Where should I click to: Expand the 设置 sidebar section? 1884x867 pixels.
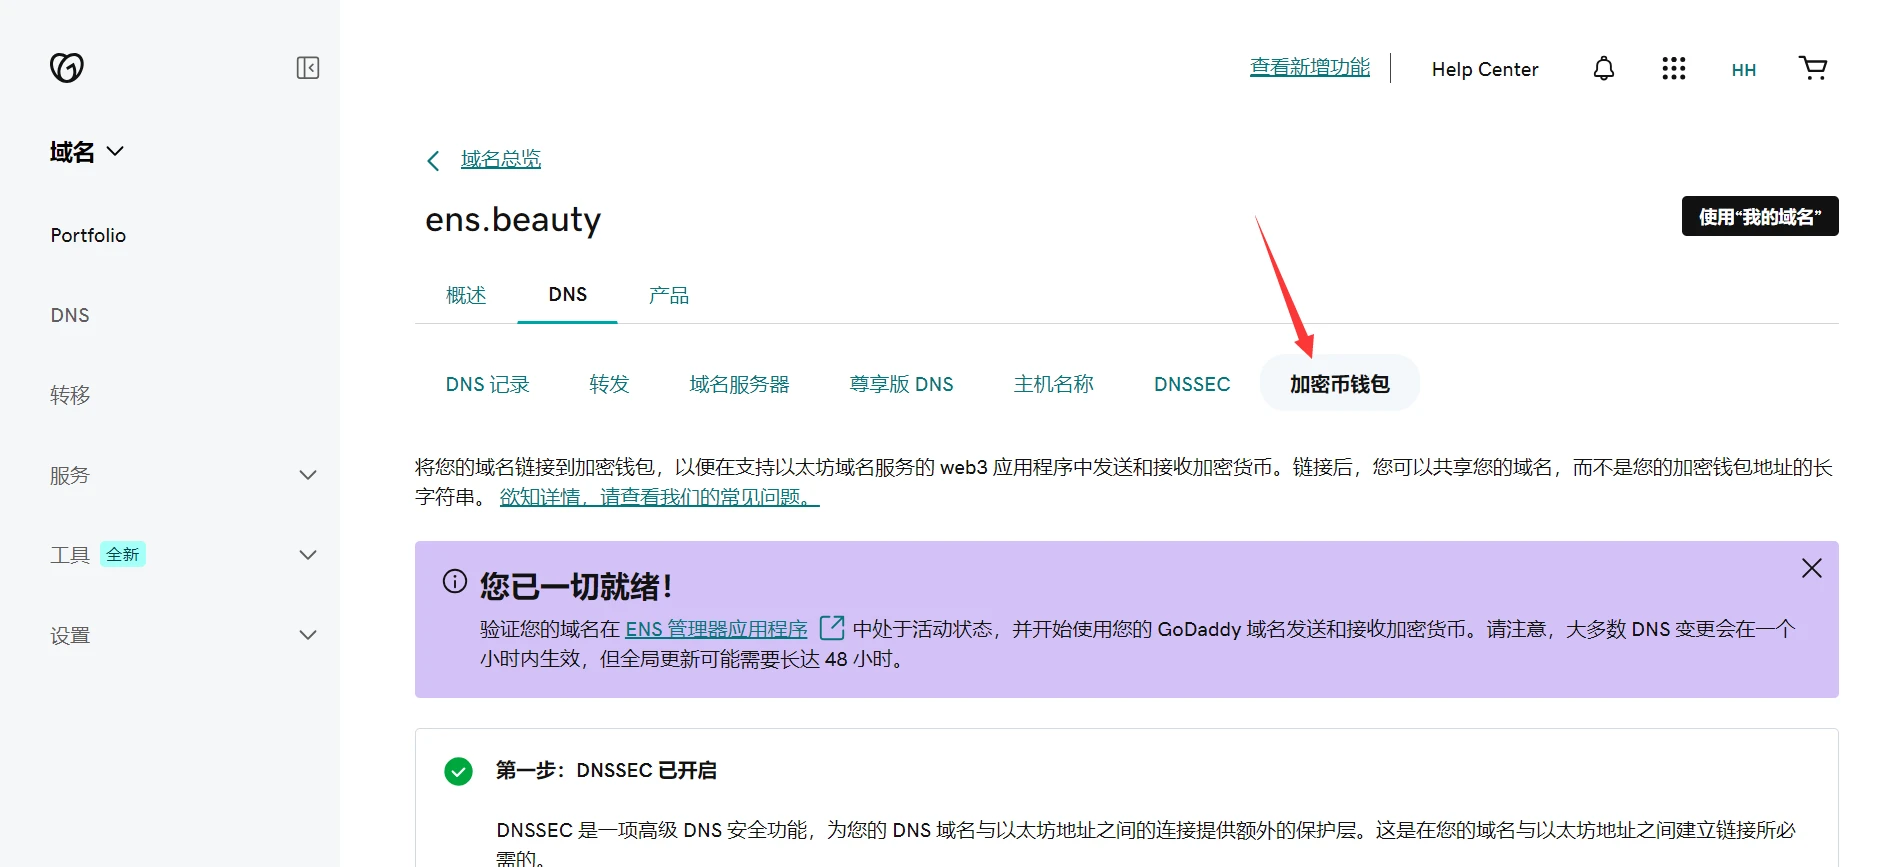pos(308,635)
